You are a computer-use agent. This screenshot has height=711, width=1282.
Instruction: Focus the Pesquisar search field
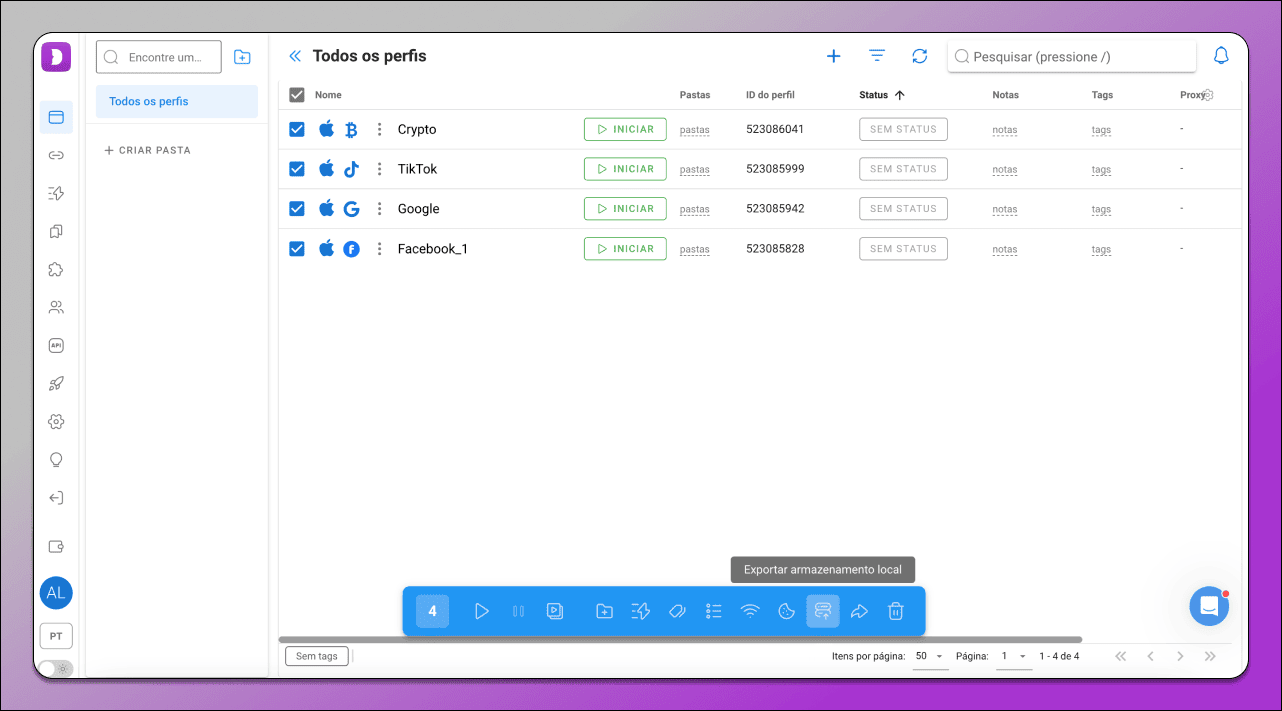[1072, 57]
